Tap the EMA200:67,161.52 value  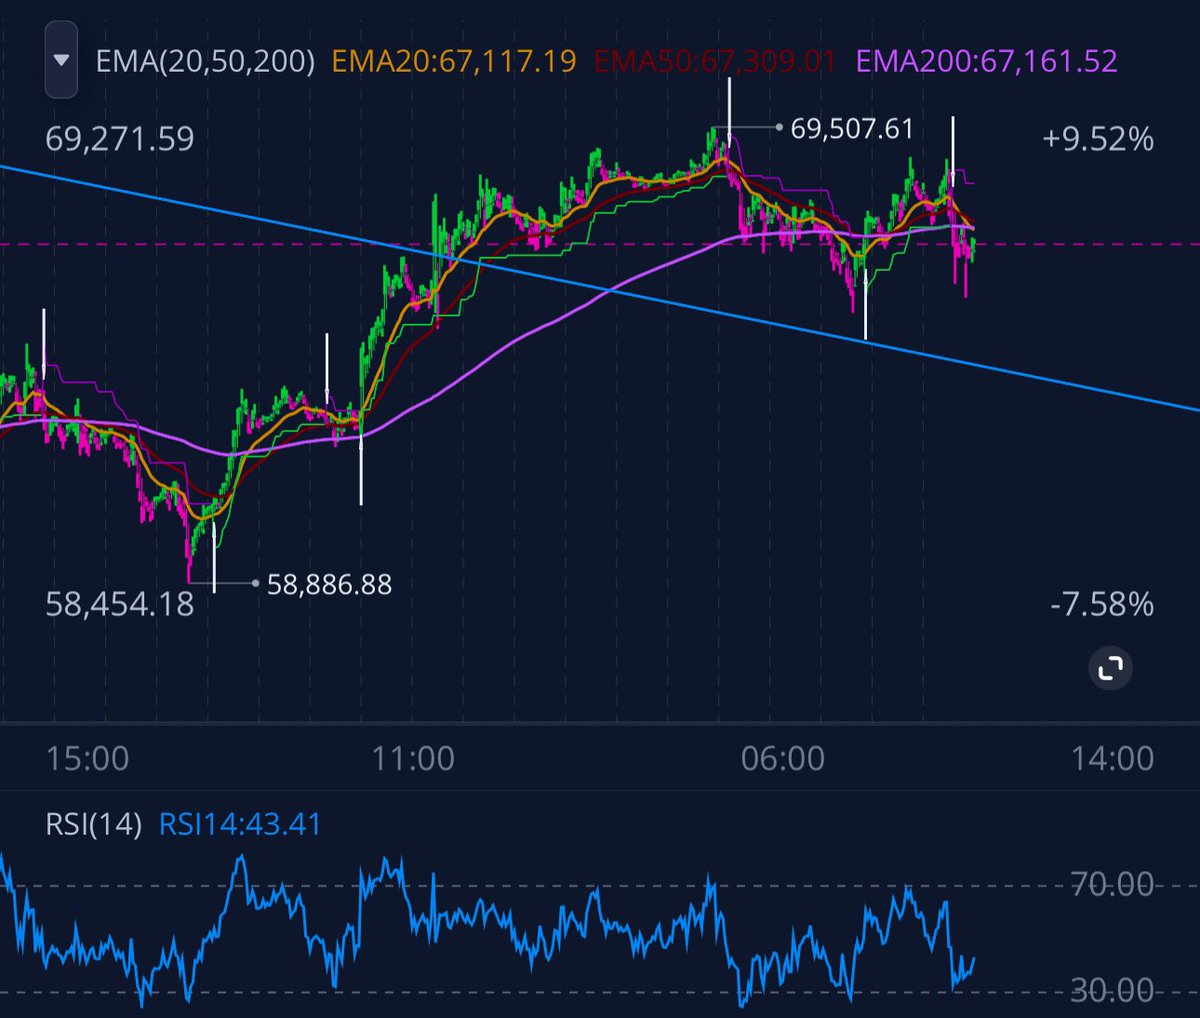point(987,61)
